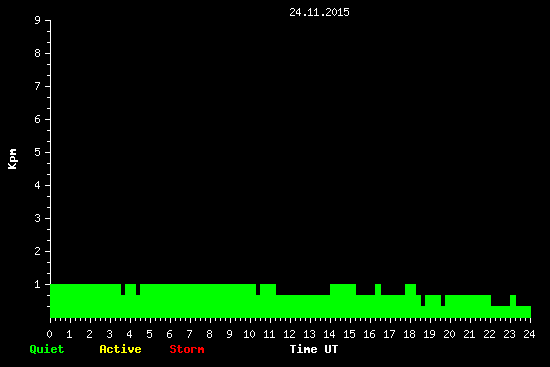Click the Kp value 5 axis label
550x367 pixels.
click(x=38, y=152)
